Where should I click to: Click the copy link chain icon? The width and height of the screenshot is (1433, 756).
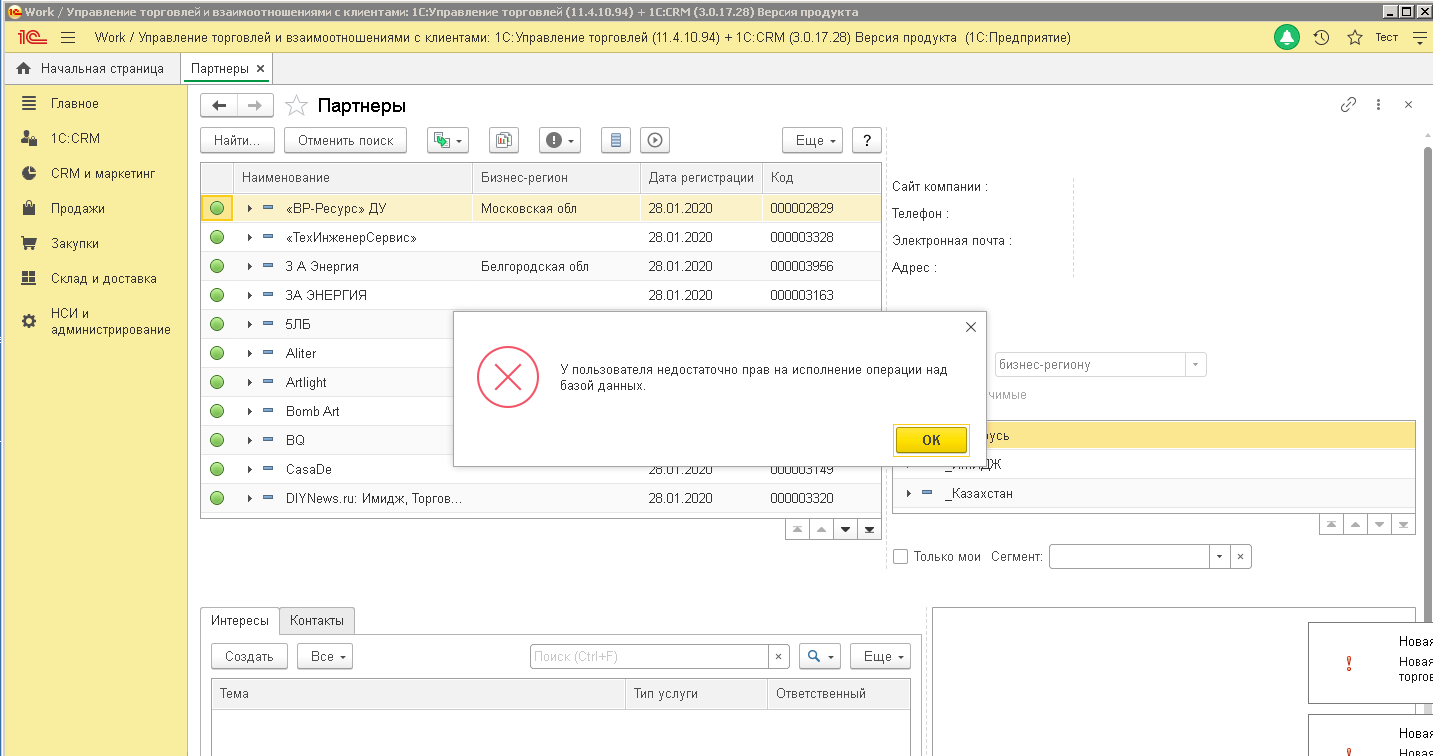tap(1348, 105)
